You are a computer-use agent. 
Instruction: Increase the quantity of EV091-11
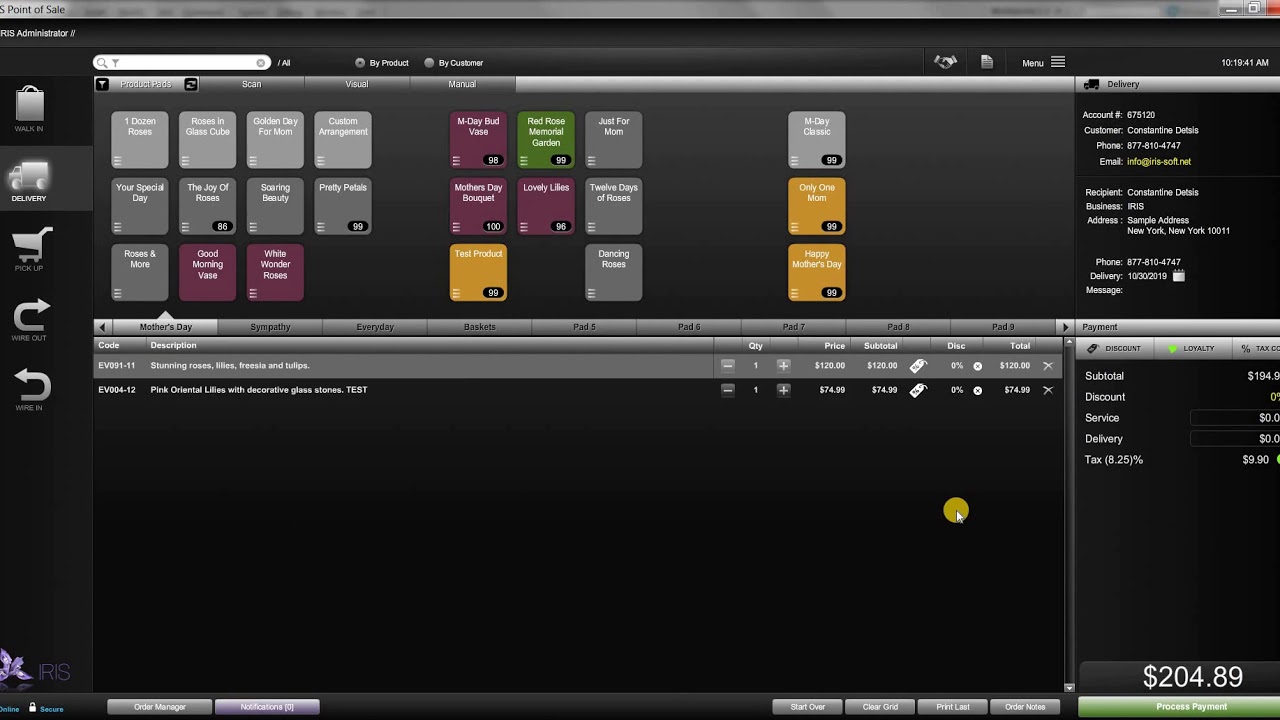click(783, 366)
